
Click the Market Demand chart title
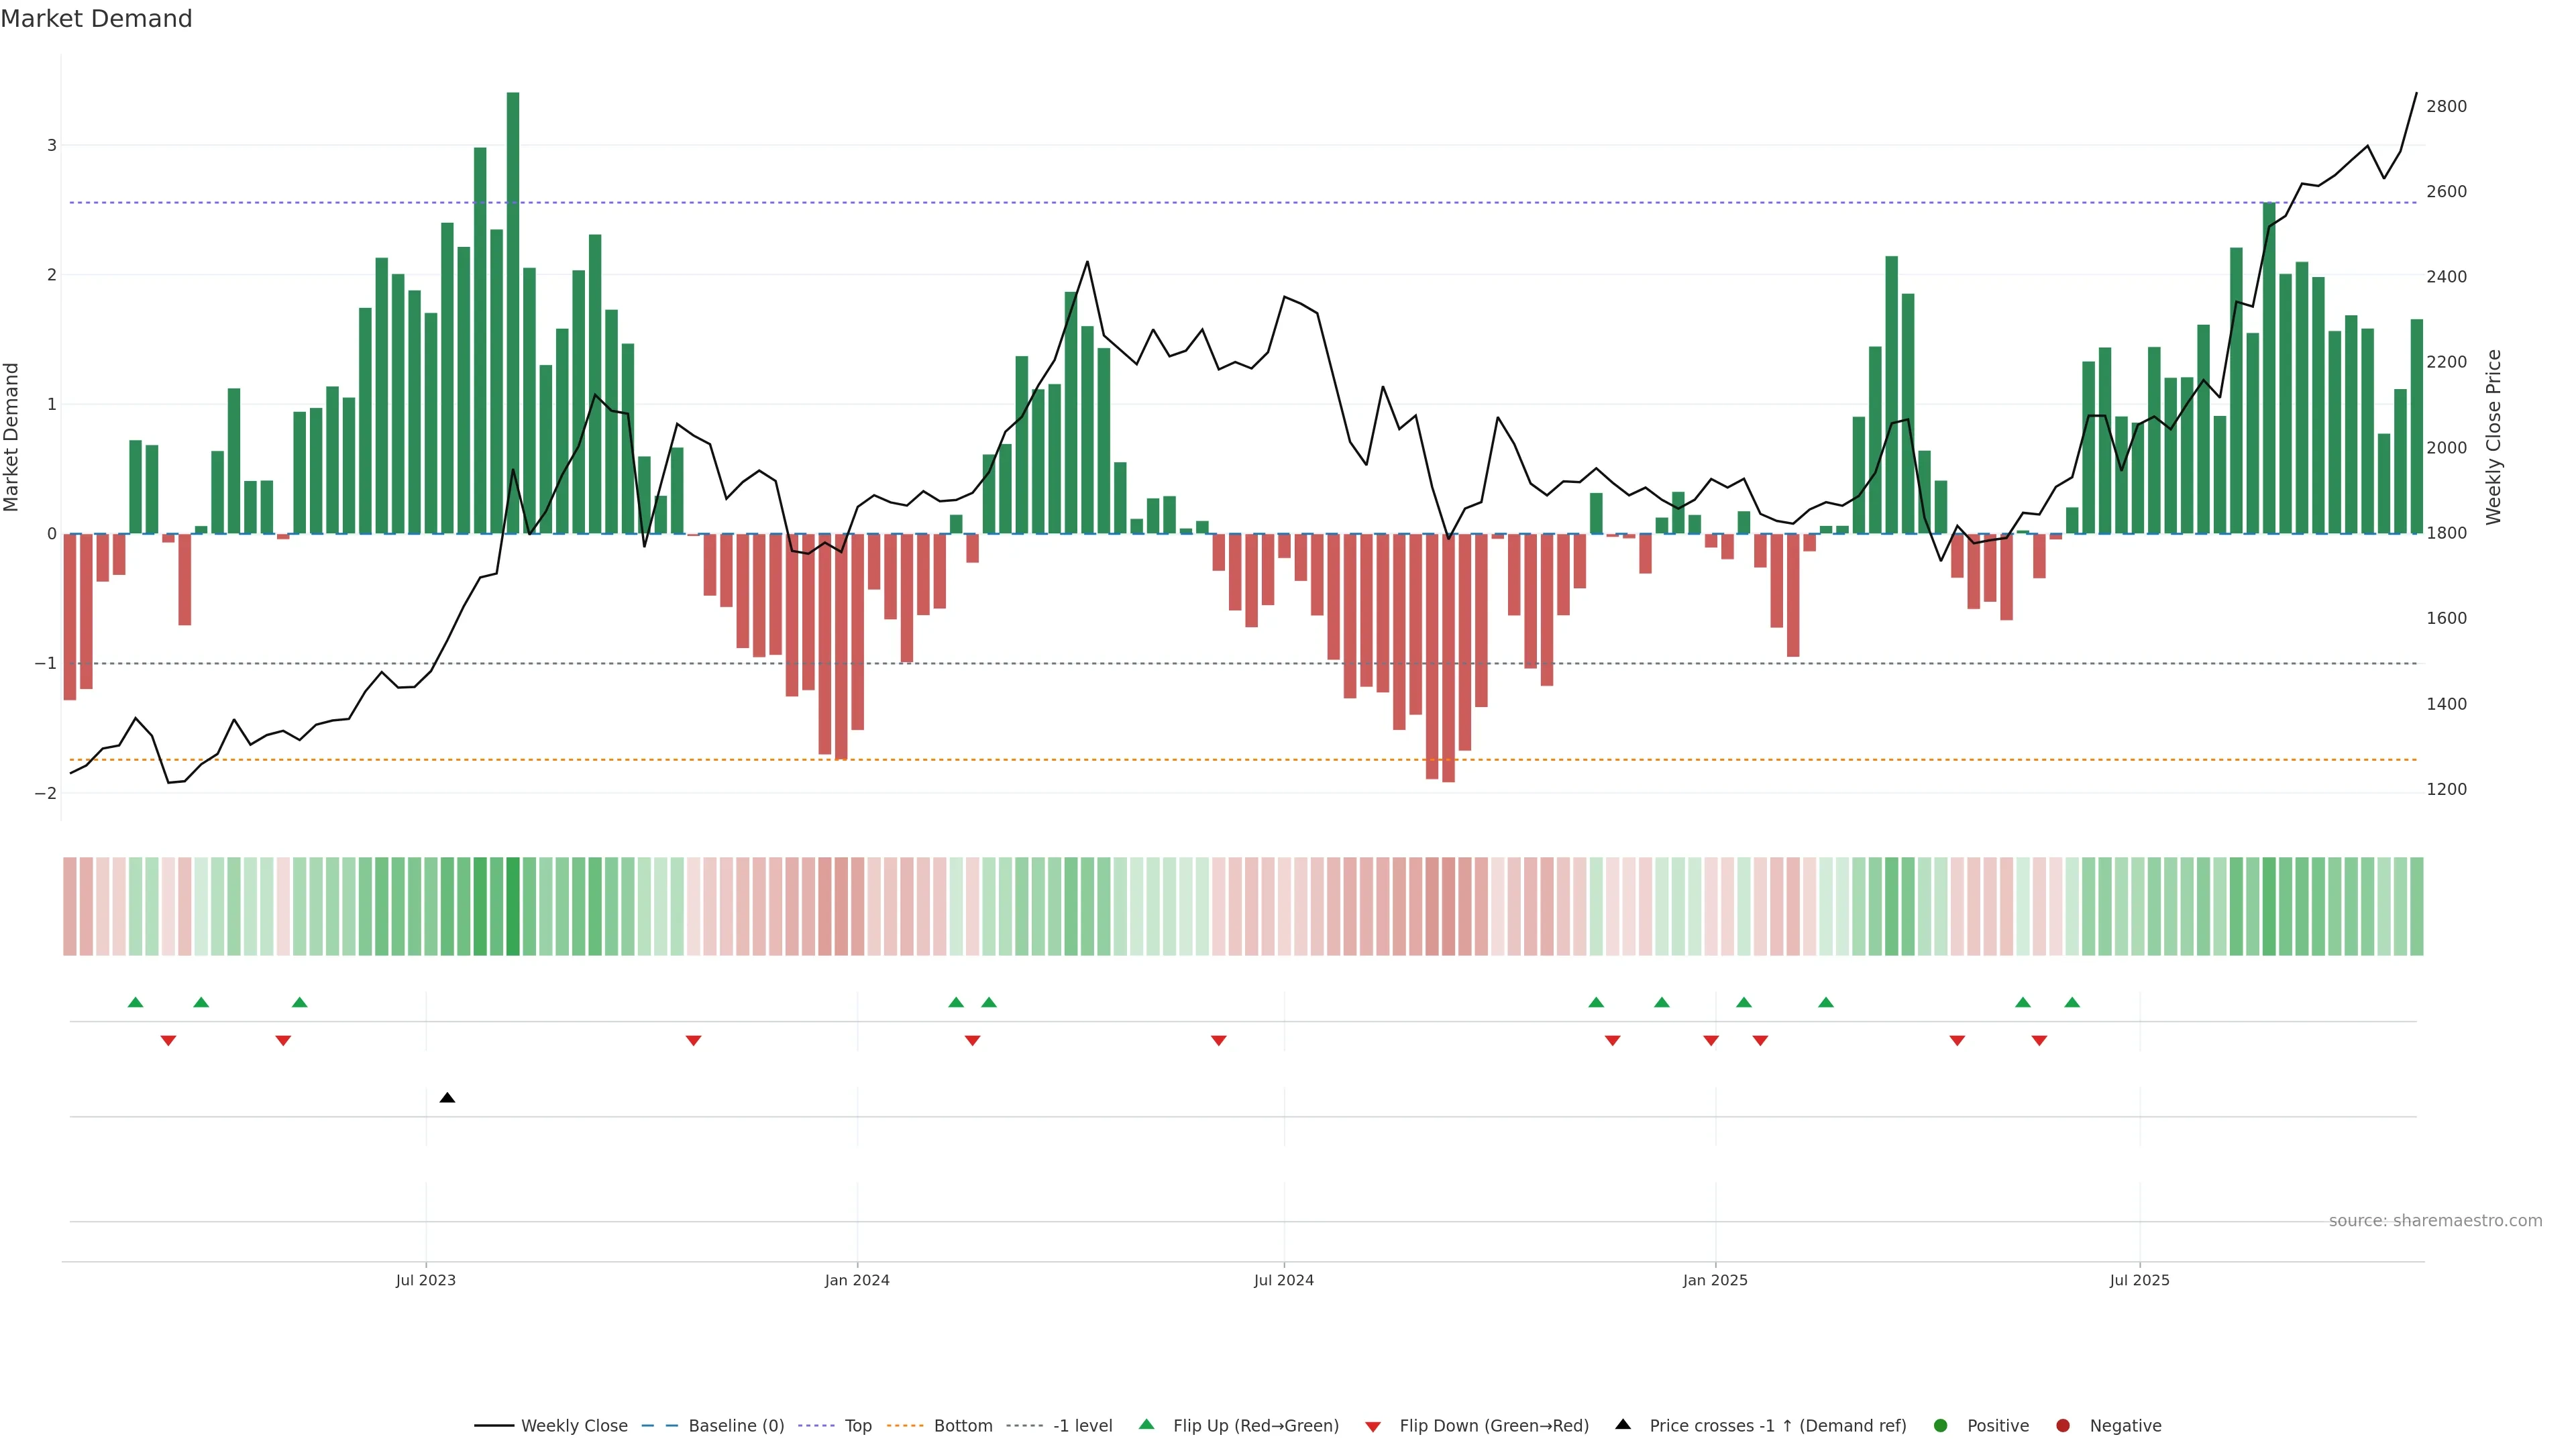coord(97,19)
